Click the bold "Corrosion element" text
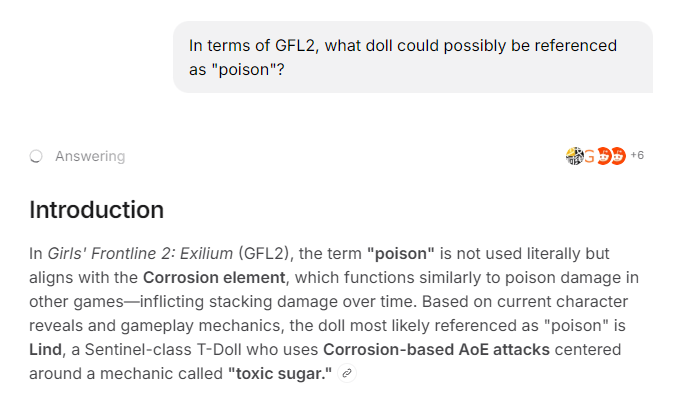Screen dimensions: 681x401 pyautogui.click(x=214, y=277)
